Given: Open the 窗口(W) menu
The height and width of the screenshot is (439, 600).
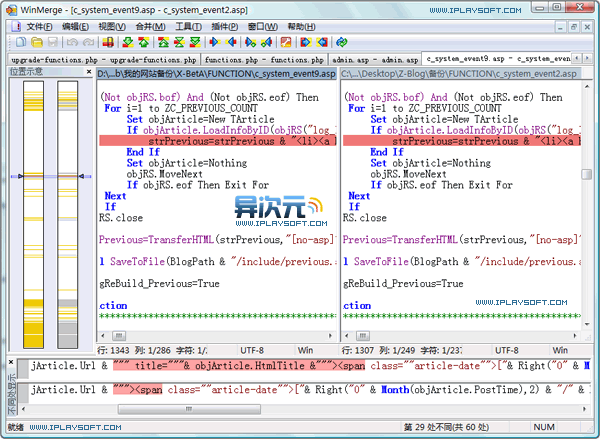Looking at the screenshot, I should click(262, 26).
